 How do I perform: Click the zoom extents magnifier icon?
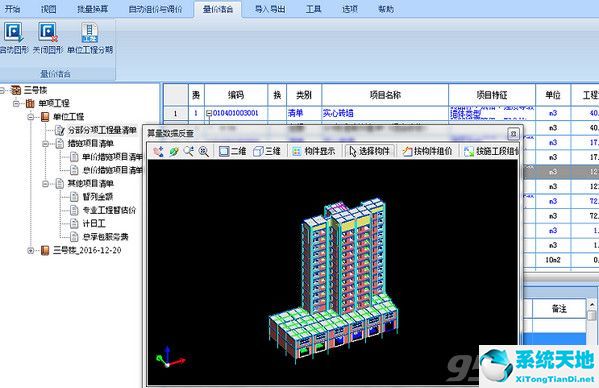coord(204,151)
